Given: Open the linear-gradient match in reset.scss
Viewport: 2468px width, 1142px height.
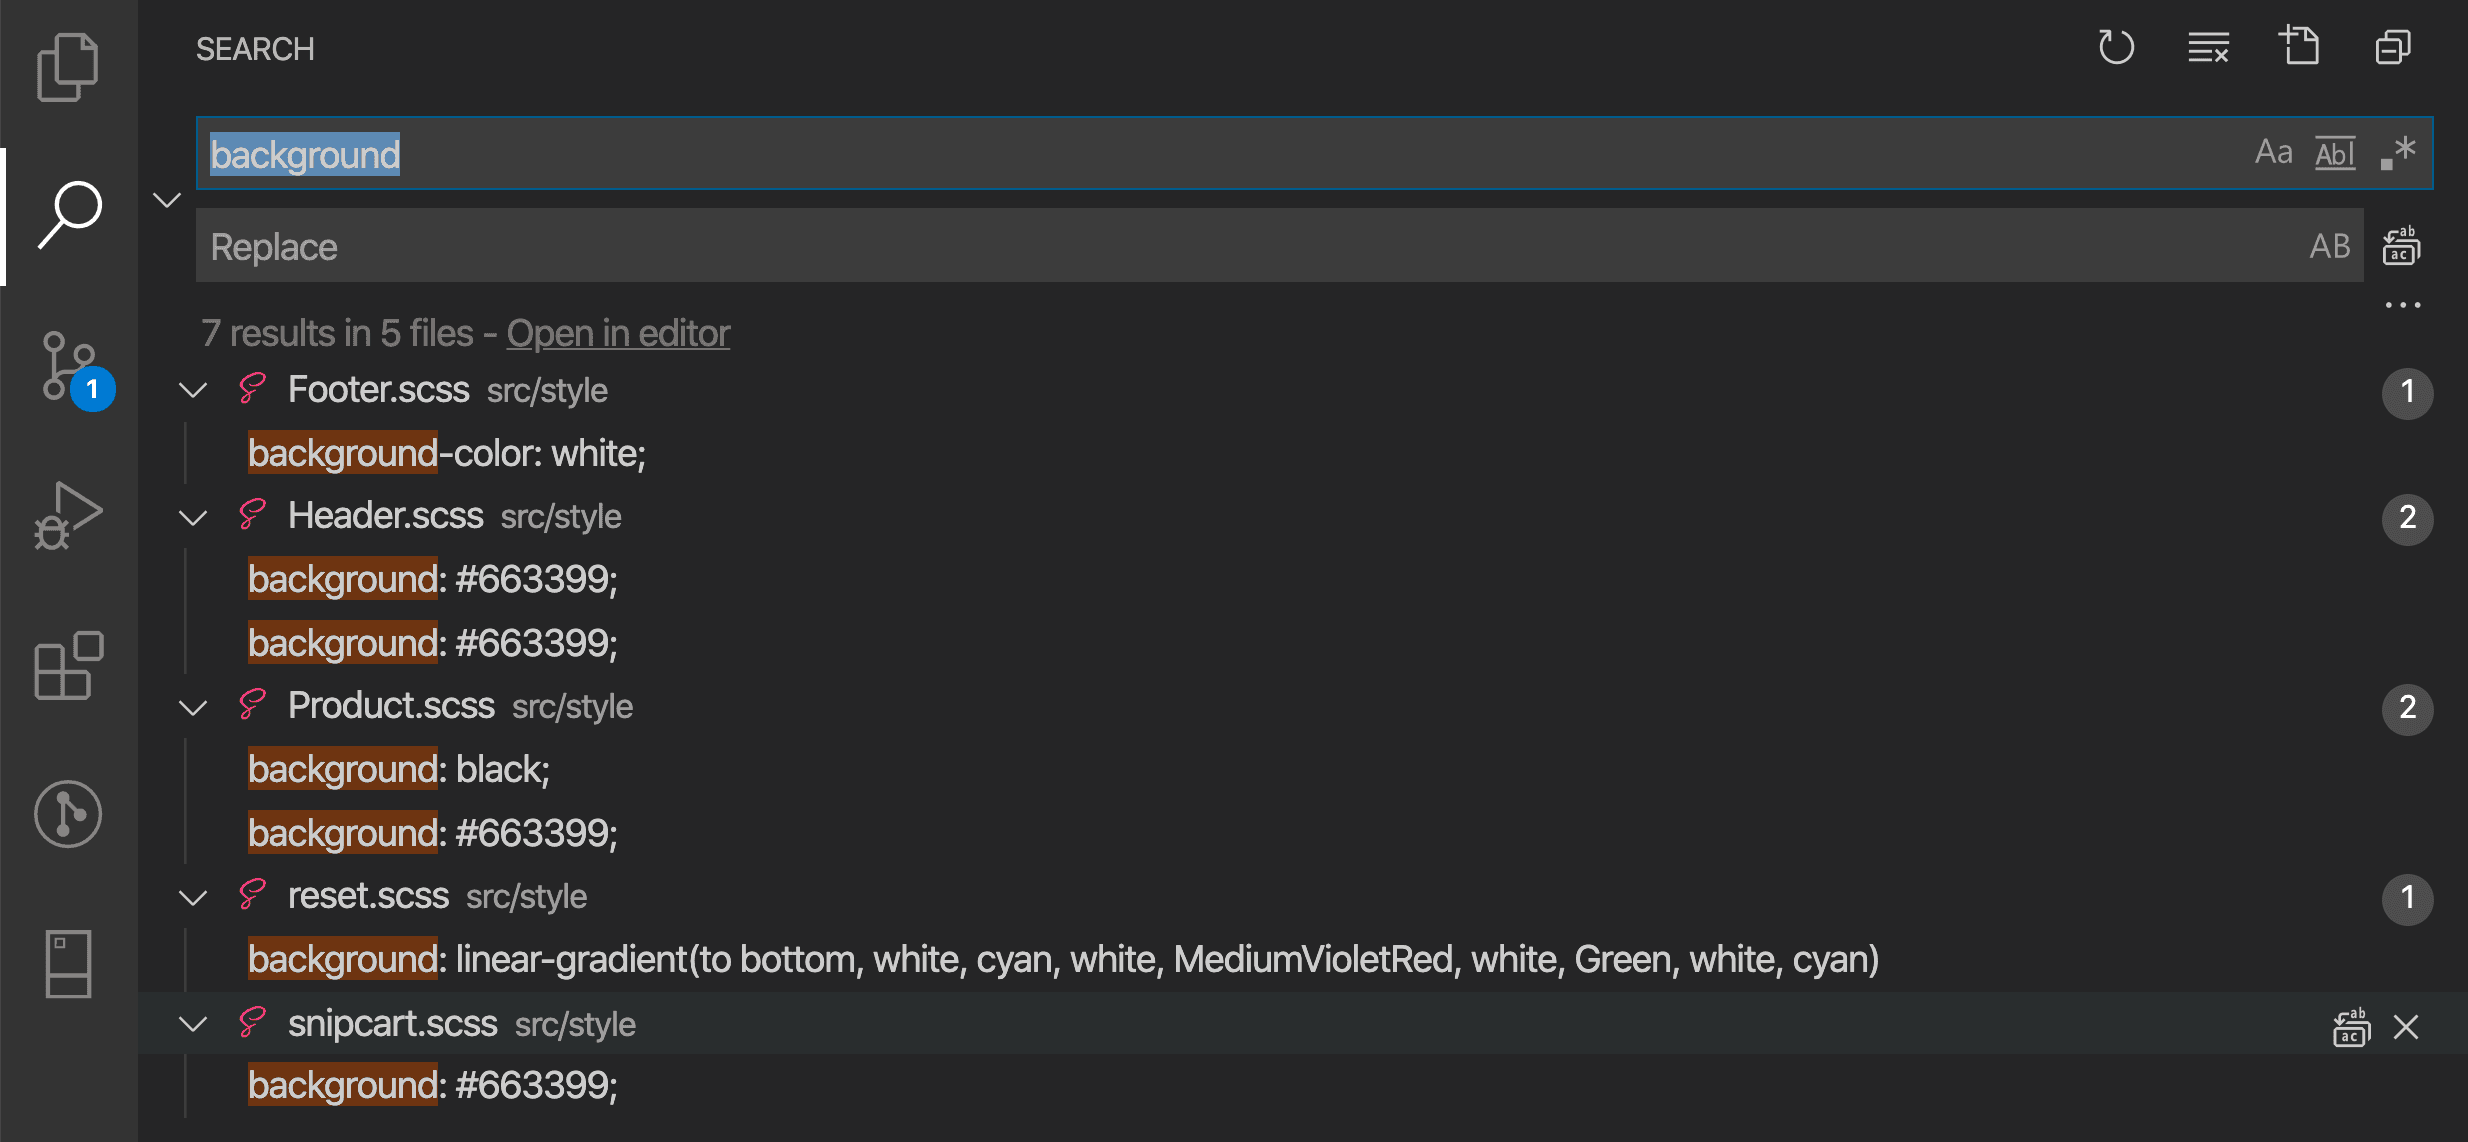Looking at the screenshot, I should tap(1063, 960).
